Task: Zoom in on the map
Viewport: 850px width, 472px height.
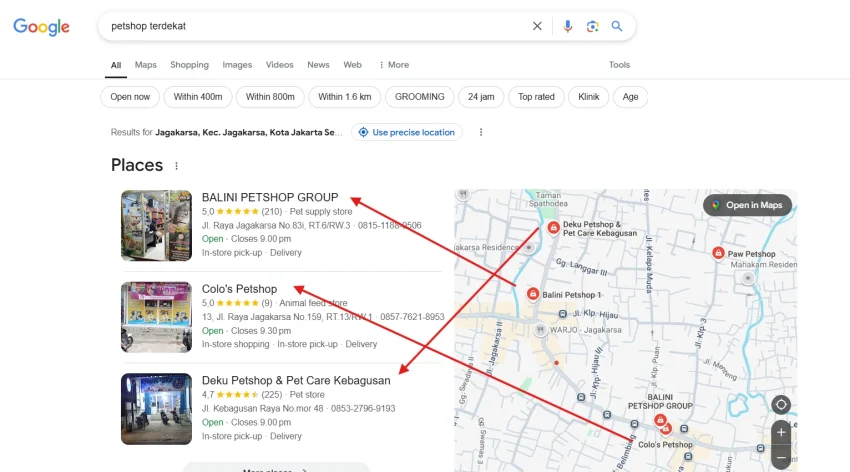Action: click(x=781, y=432)
